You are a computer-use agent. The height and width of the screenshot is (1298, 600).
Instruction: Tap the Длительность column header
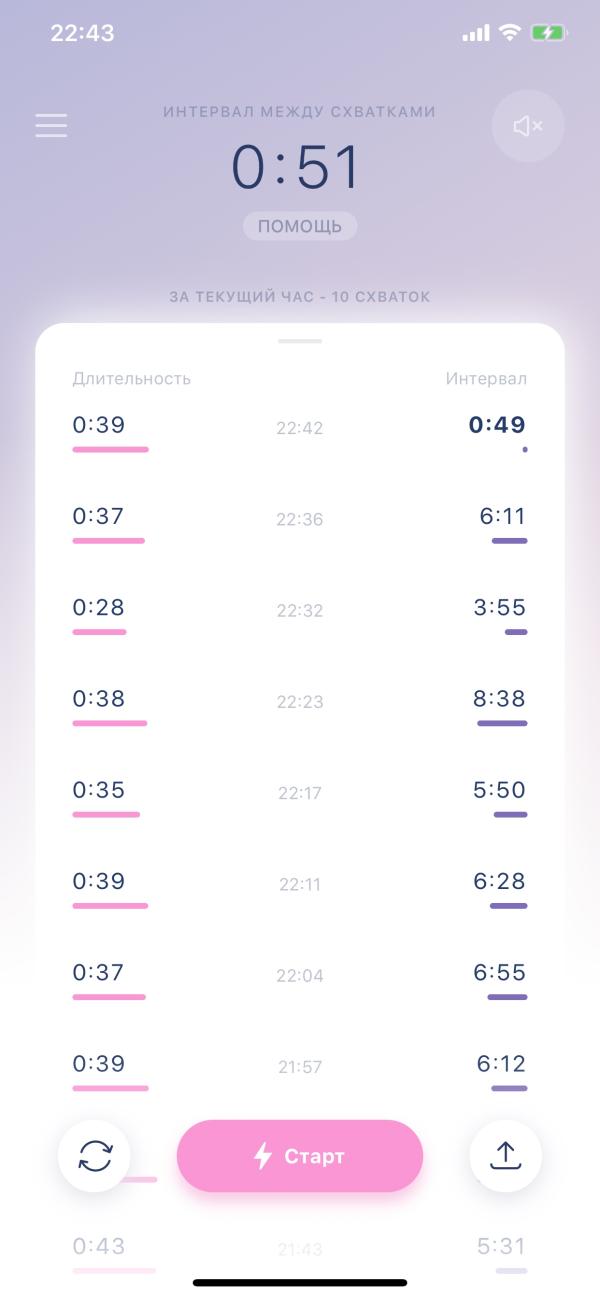131,378
